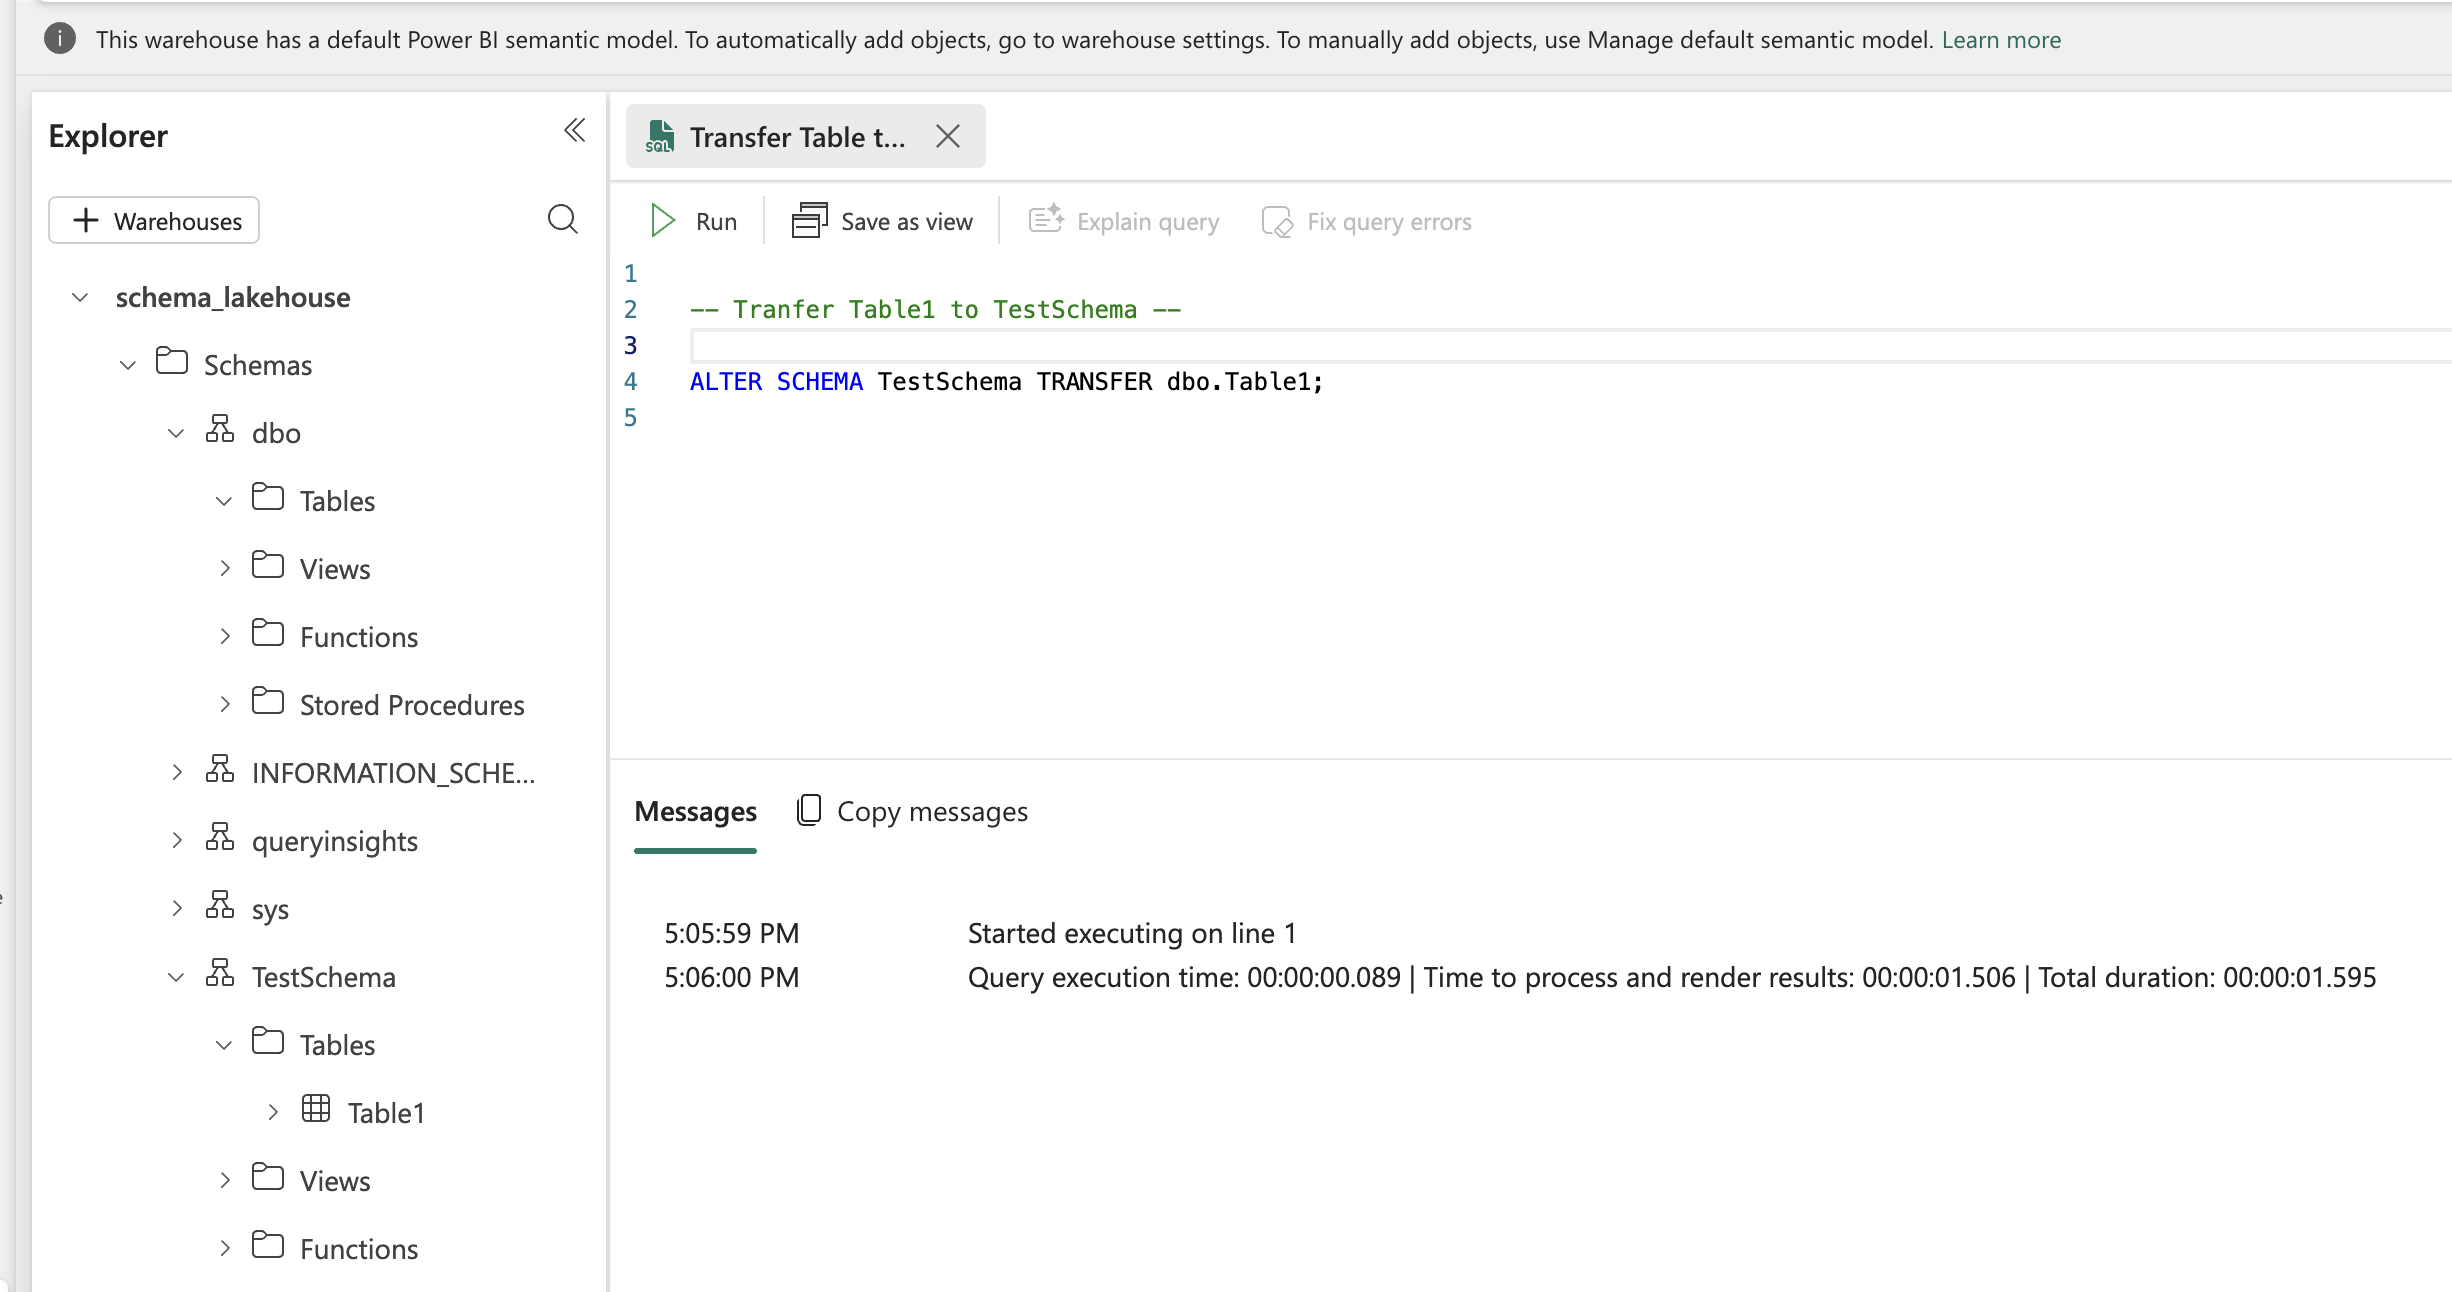This screenshot has width=2452, height=1292.
Task: Click the info icon in the banner
Action: 60,39
